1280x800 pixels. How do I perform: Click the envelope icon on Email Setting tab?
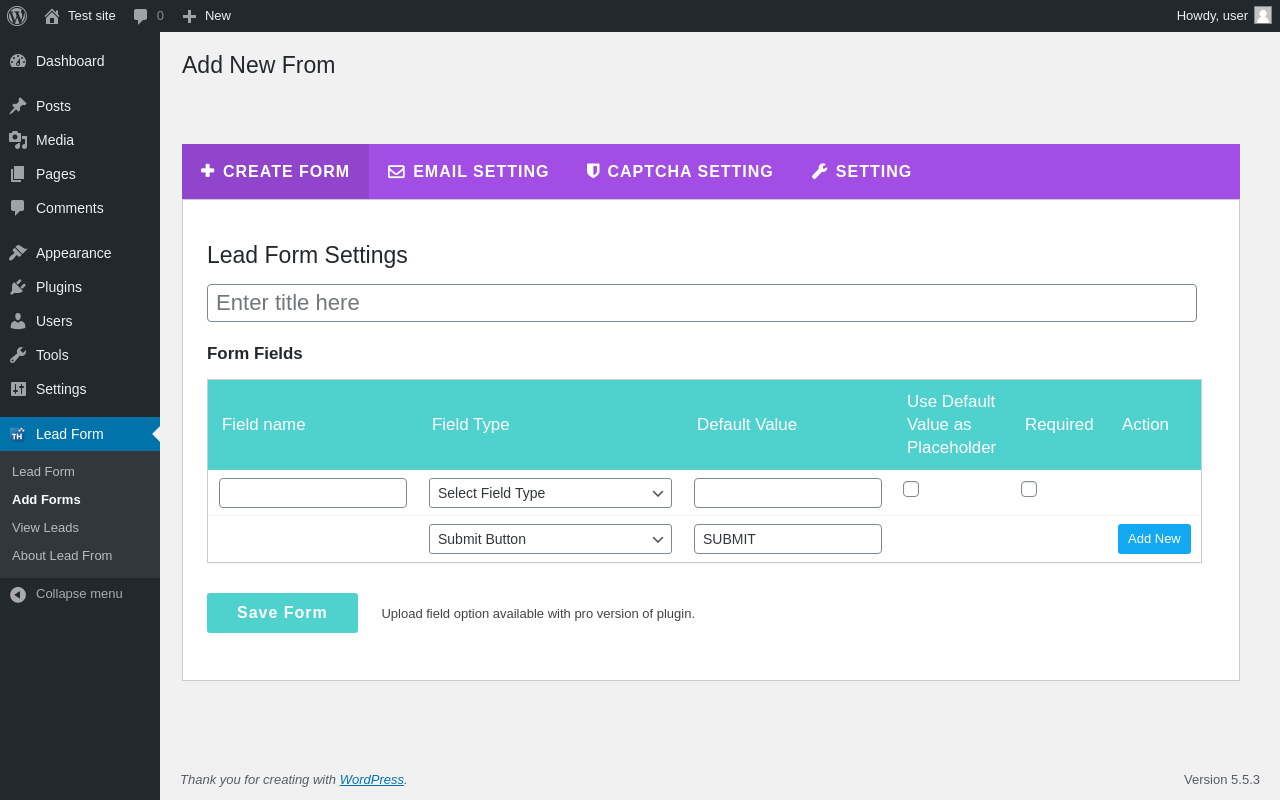(x=396, y=172)
